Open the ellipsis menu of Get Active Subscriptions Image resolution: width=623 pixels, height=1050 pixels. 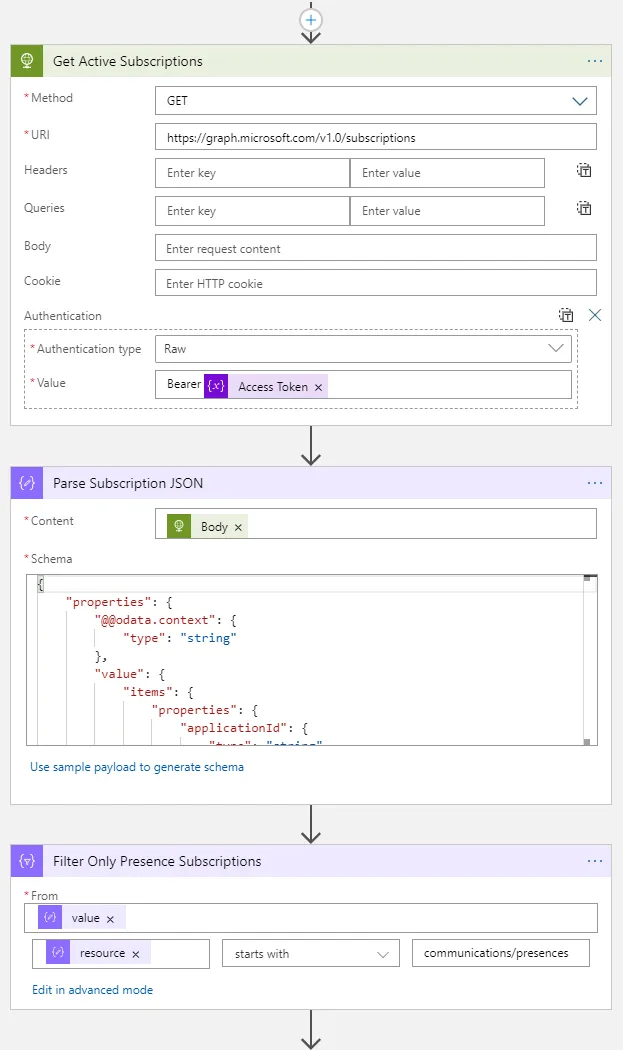coord(594,61)
